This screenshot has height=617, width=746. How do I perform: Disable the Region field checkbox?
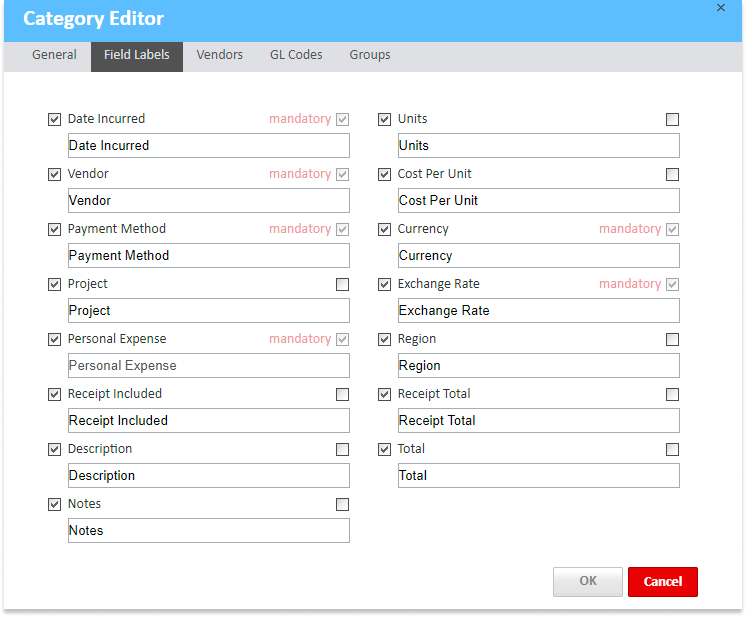(385, 339)
